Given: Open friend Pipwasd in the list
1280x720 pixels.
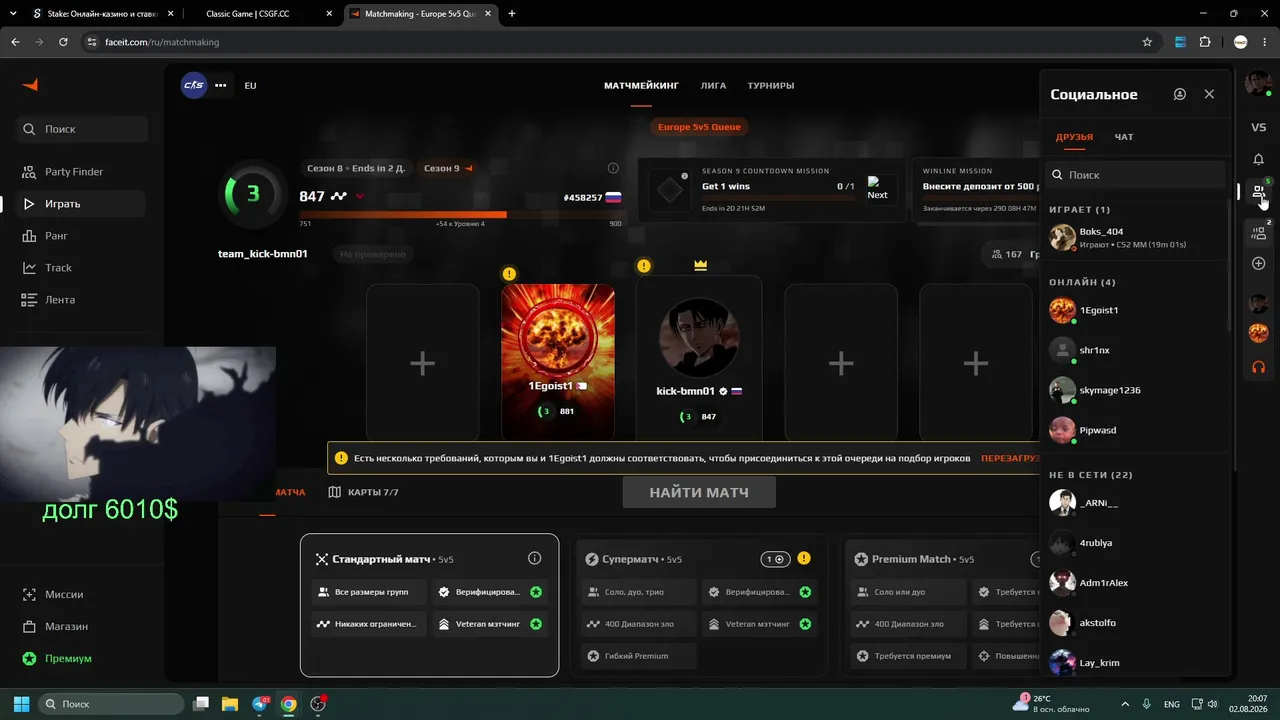Looking at the screenshot, I should [1135, 430].
